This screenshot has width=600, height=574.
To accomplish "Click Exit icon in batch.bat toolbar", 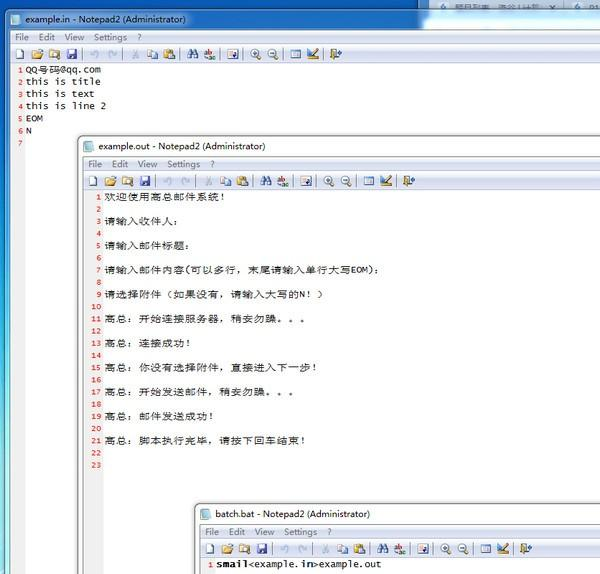I will 525,549.
